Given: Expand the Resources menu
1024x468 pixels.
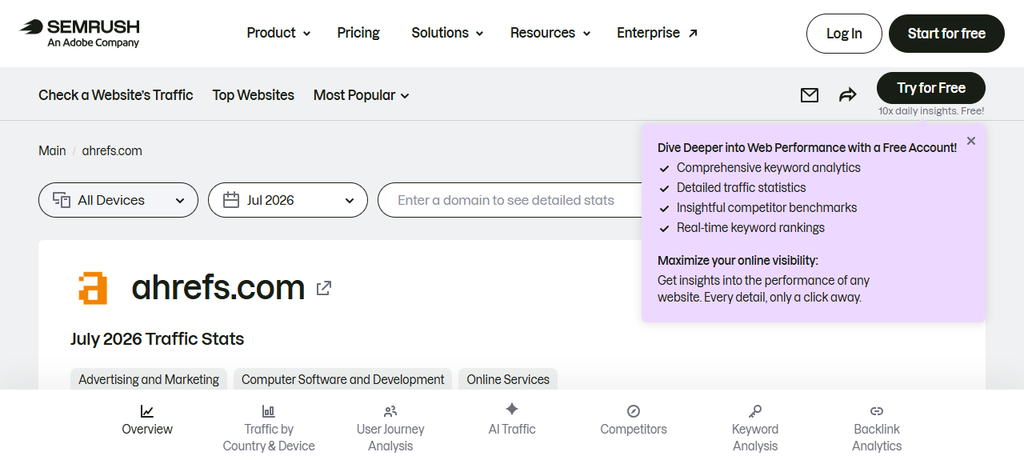Looking at the screenshot, I should tap(551, 33).
